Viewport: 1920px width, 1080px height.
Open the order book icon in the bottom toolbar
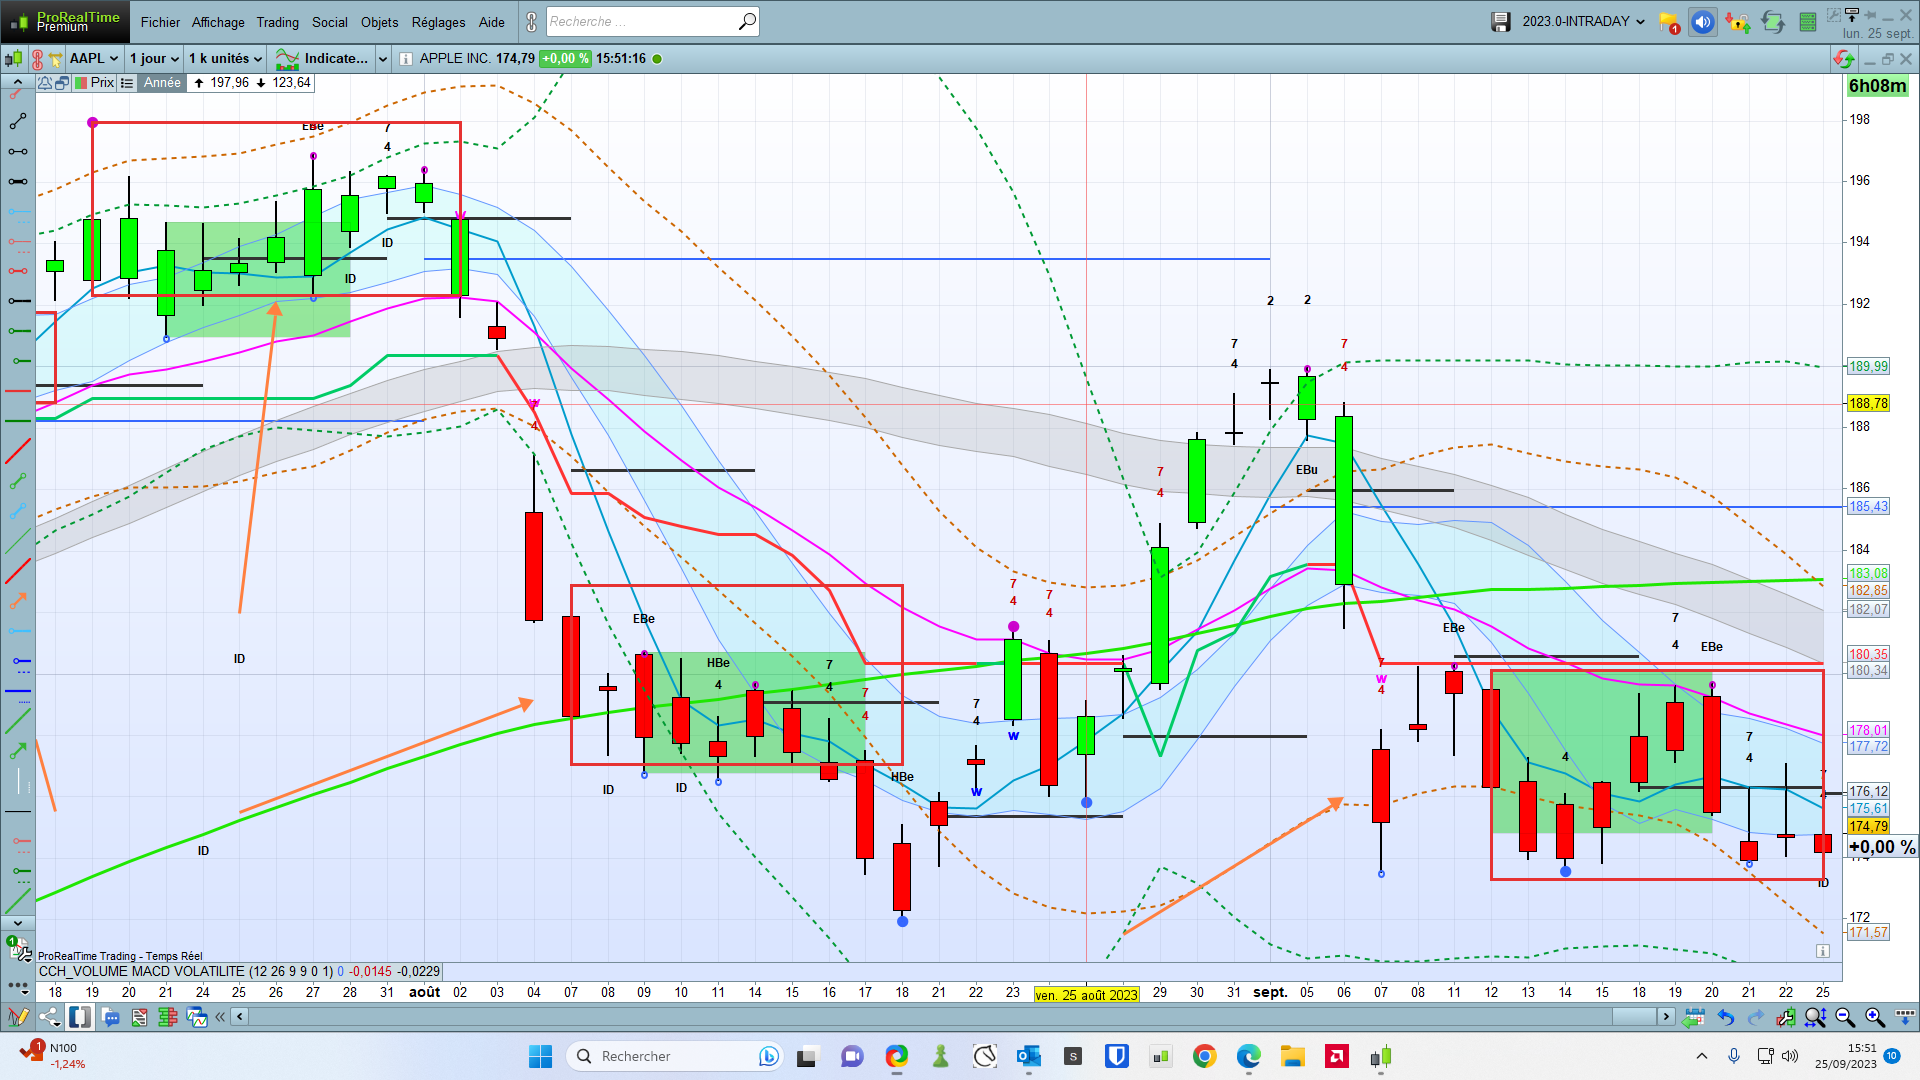[x=168, y=1017]
